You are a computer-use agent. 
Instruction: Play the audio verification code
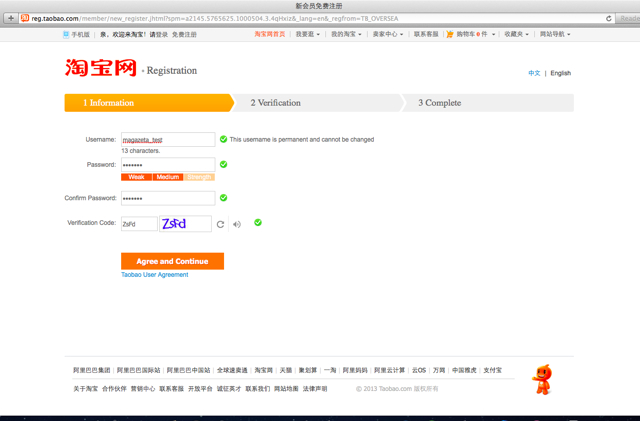click(x=237, y=224)
